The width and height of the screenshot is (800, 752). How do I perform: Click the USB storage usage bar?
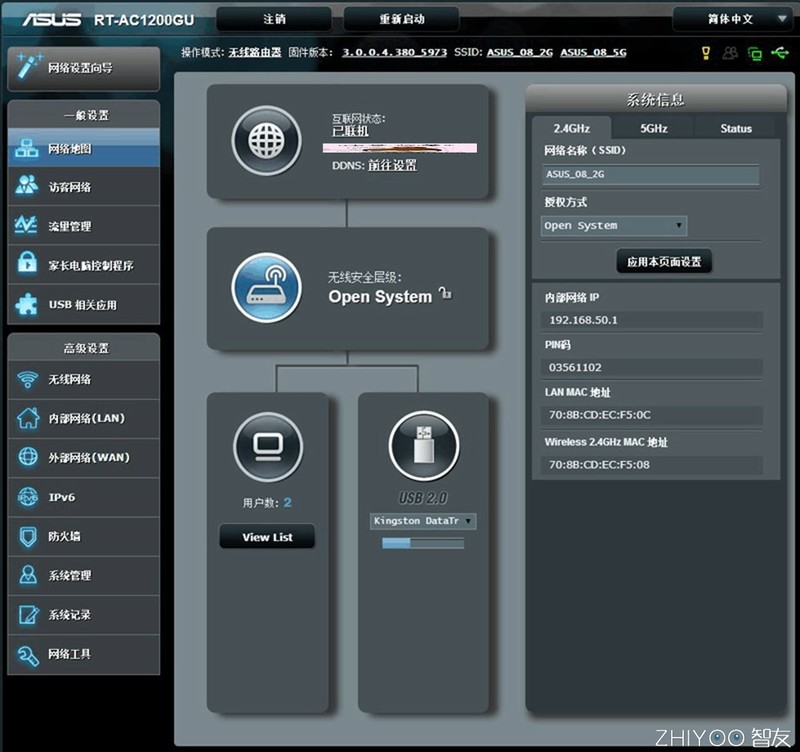pos(423,543)
